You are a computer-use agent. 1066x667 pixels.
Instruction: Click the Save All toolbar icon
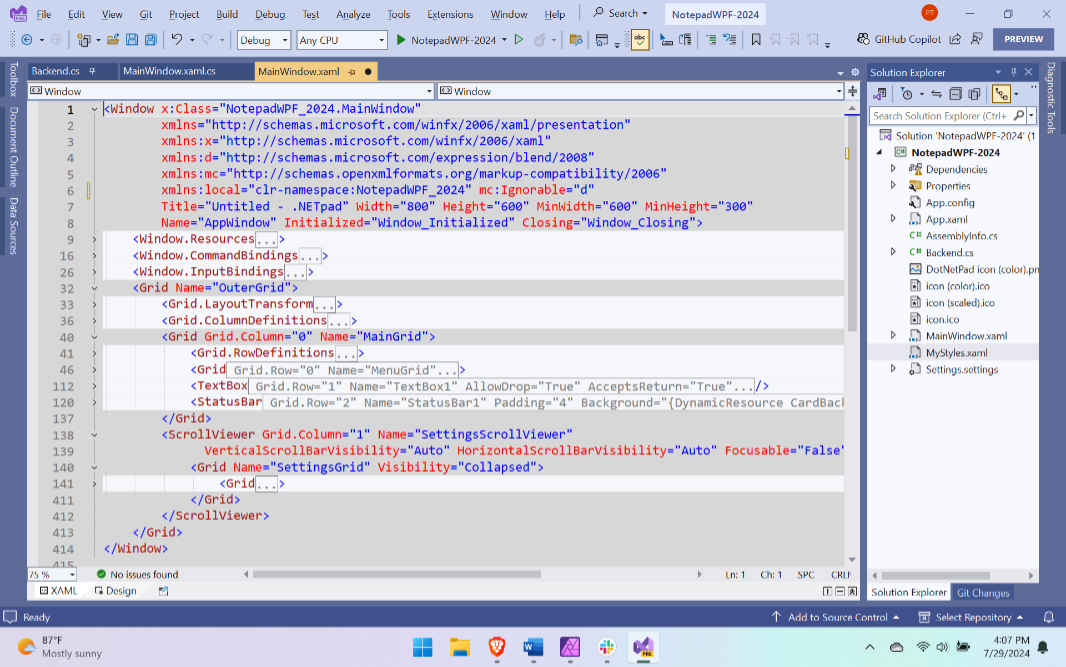click(150, 40)
